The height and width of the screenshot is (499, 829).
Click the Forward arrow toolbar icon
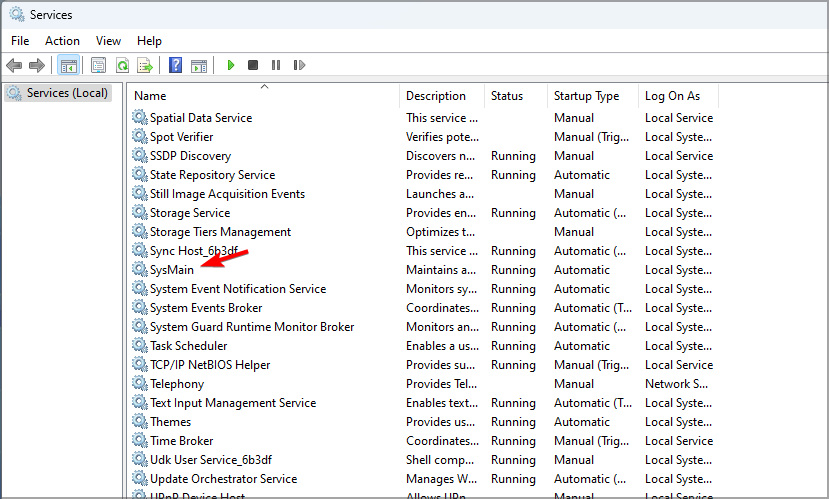click(x=36, y=66)
